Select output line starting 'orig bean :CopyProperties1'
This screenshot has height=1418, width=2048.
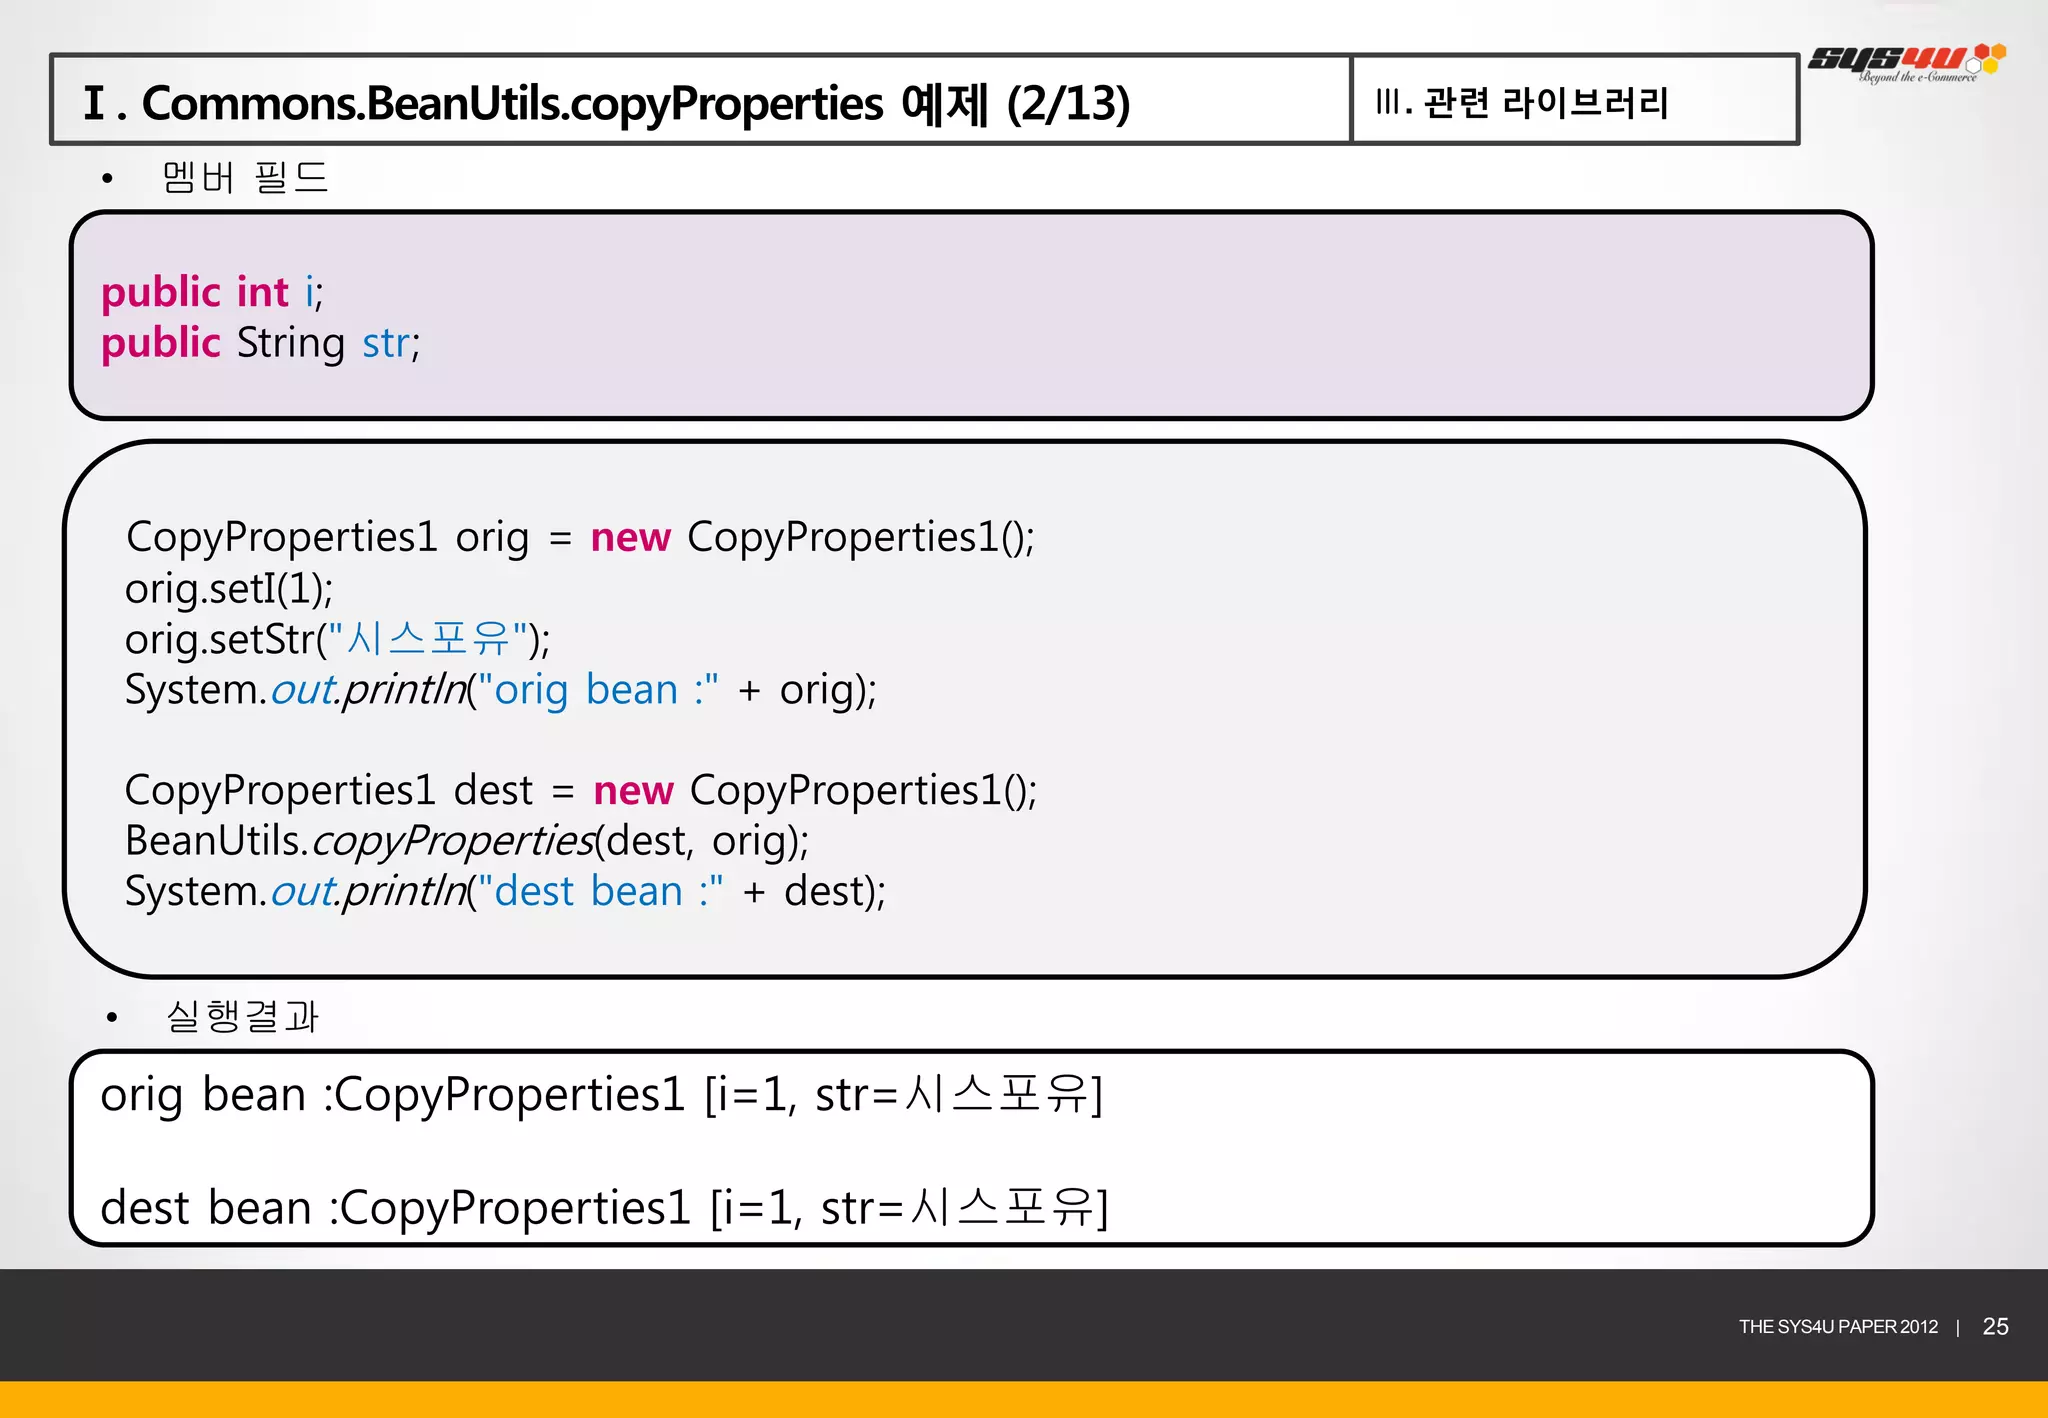click(601, 1095)
